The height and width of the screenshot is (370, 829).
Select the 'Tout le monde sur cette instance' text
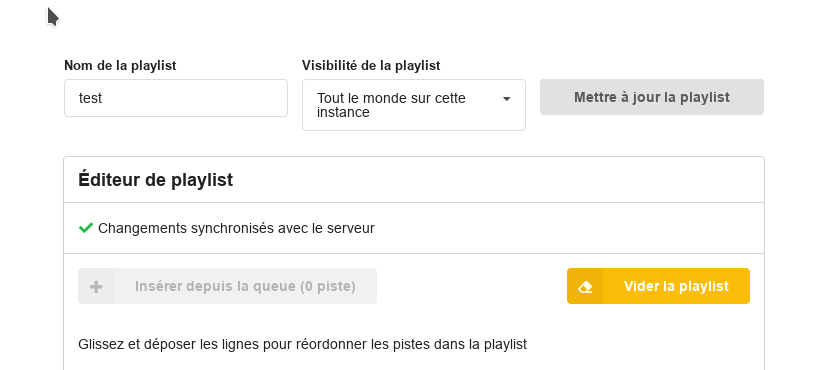tap(391, 105)
